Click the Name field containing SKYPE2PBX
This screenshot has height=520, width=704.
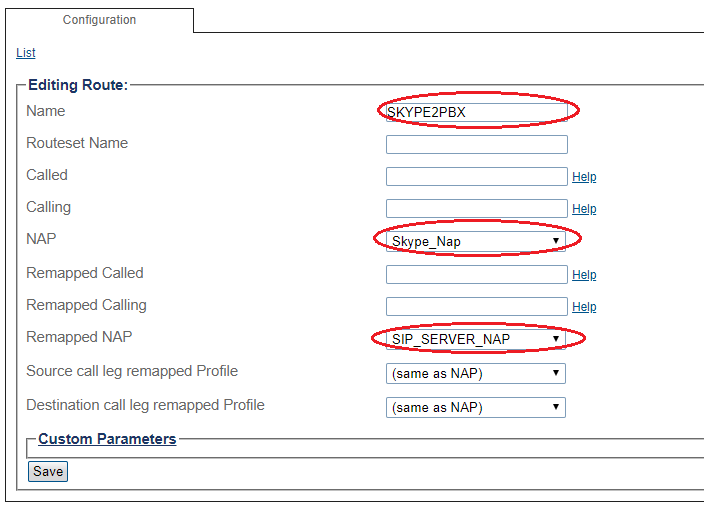(x=476, y=112)
